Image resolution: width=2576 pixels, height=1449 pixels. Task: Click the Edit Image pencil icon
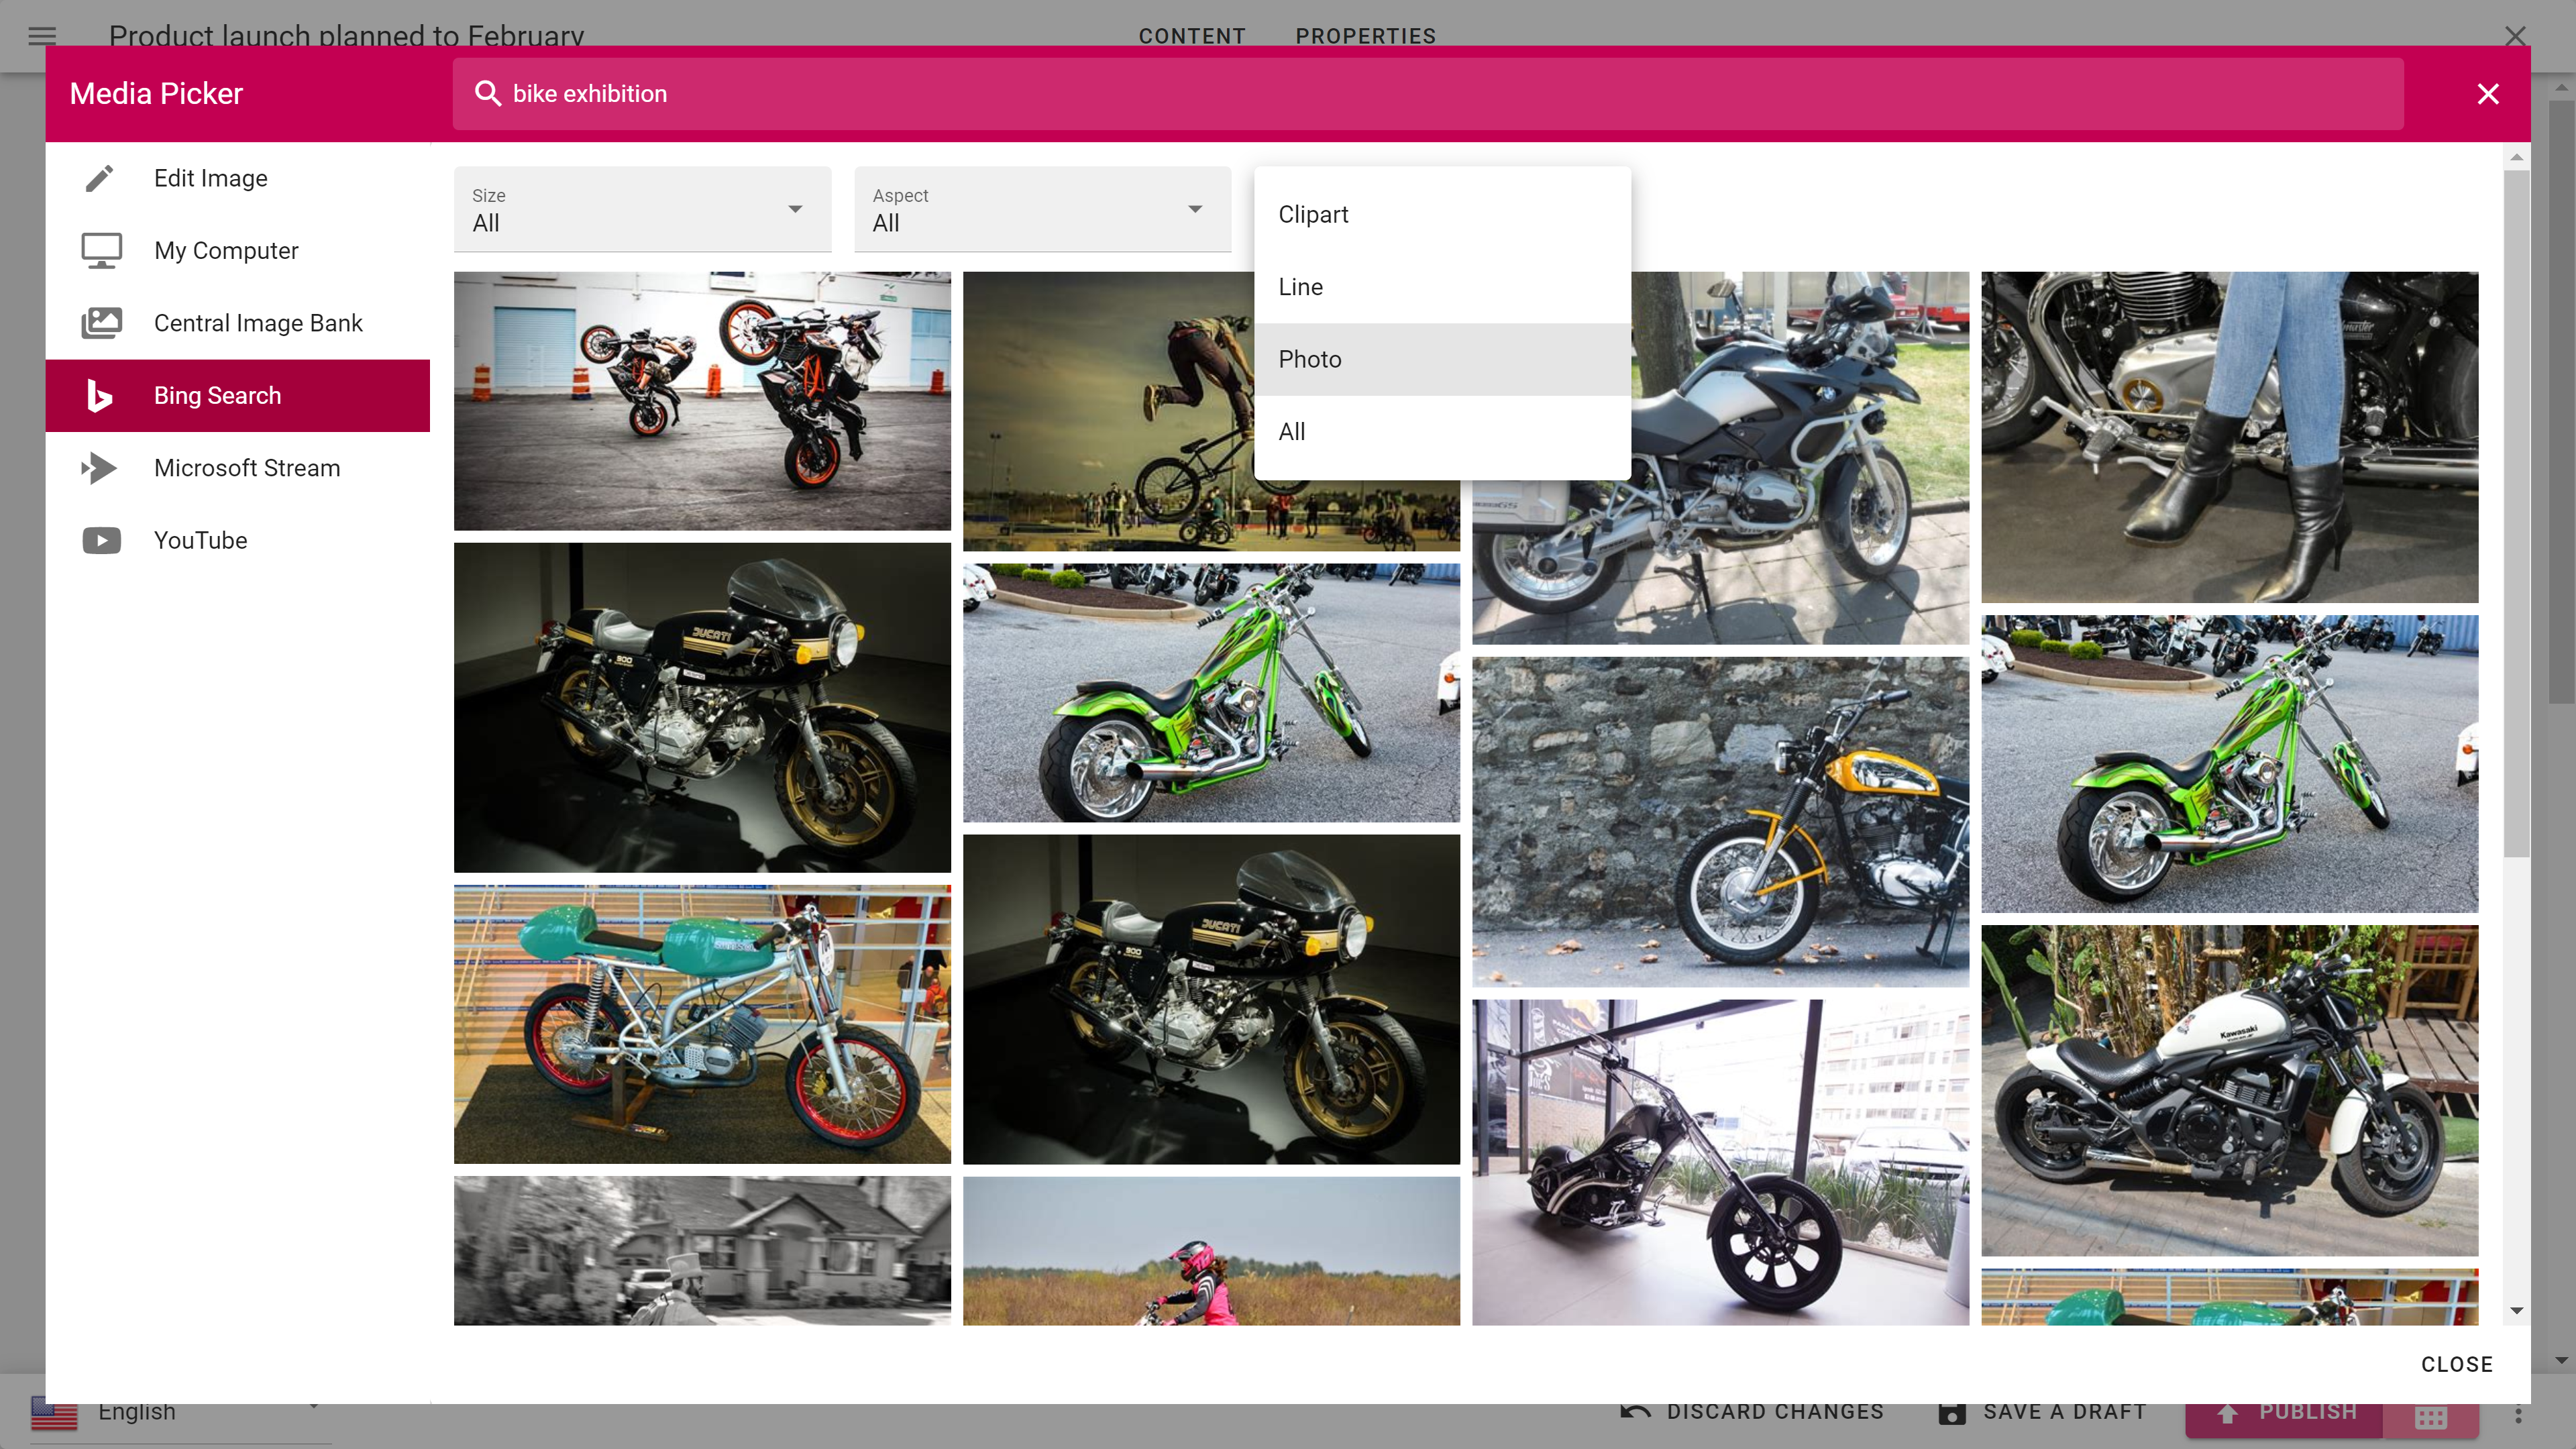click(x=100, y=178)
